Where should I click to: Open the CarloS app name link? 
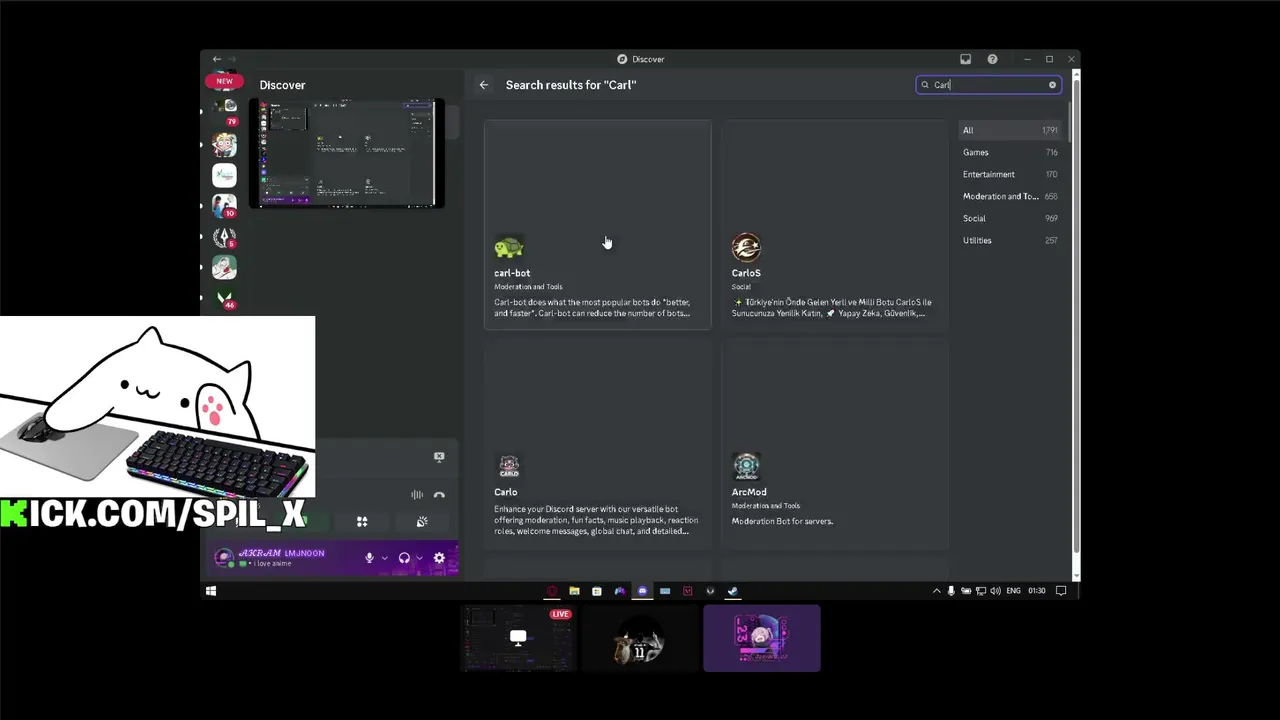(x=746, y=273)
